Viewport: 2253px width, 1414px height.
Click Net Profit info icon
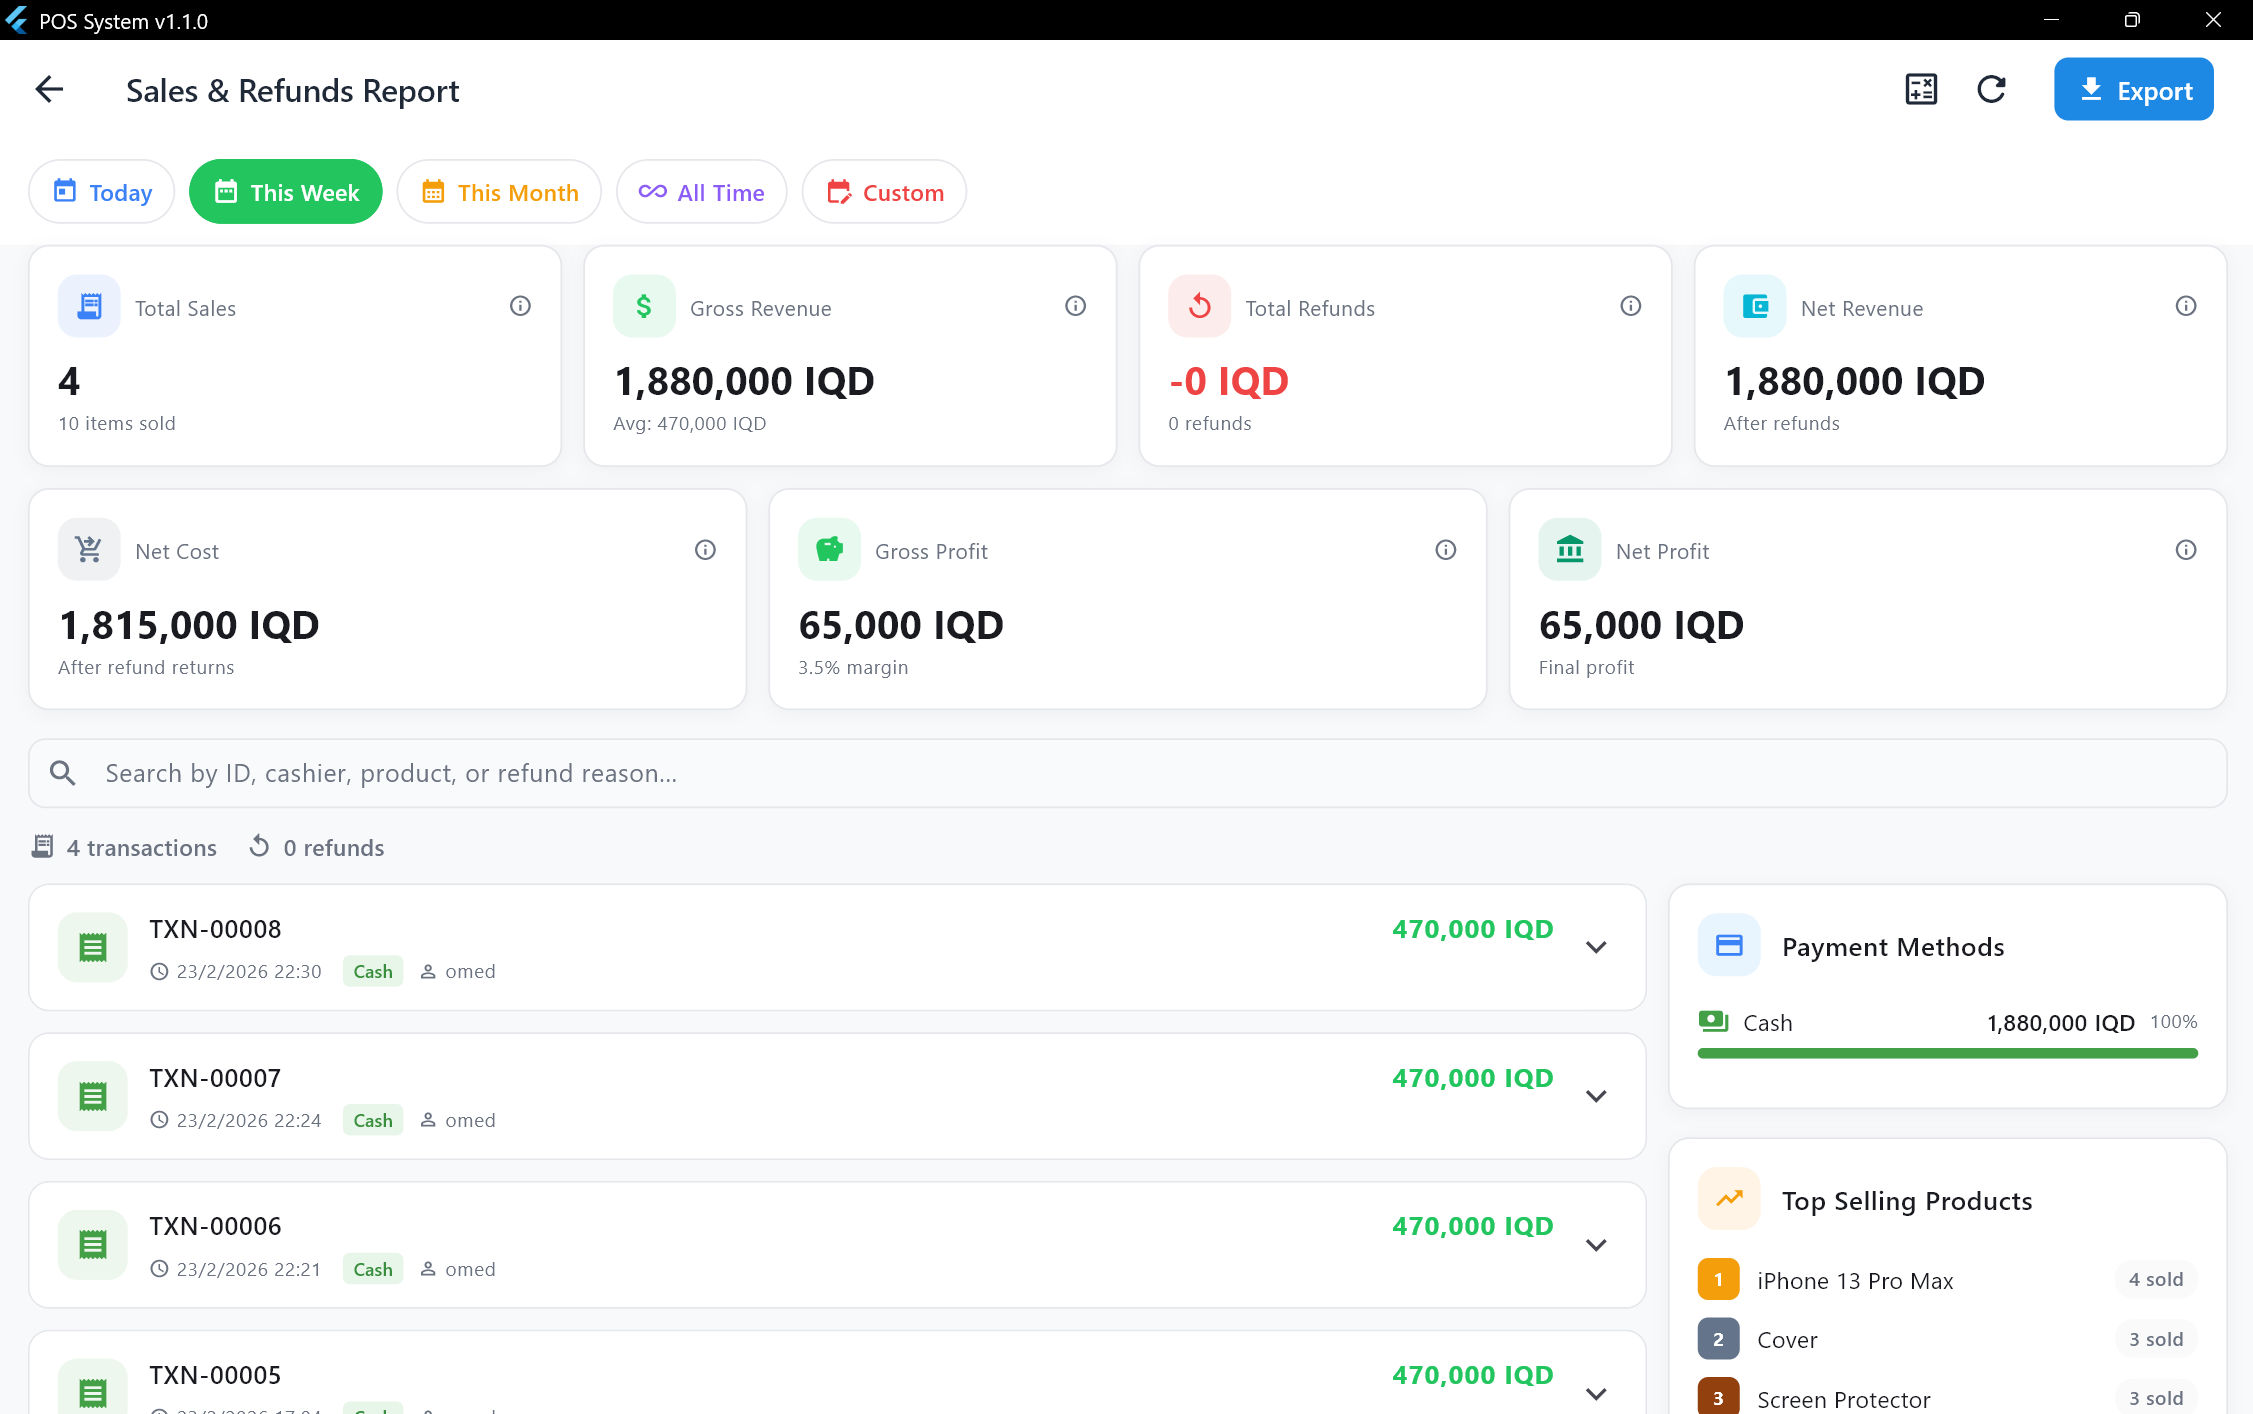2185,550
